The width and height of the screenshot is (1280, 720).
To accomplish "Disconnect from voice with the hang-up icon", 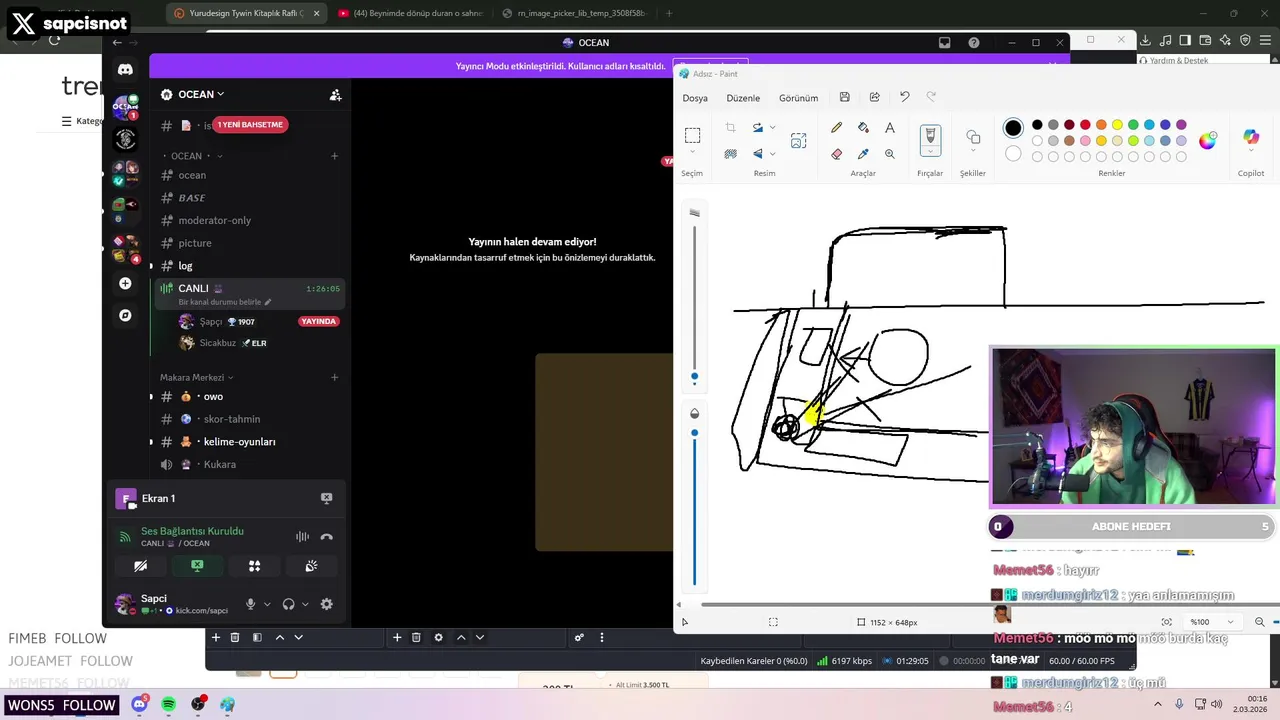I will tap(326, 537).
